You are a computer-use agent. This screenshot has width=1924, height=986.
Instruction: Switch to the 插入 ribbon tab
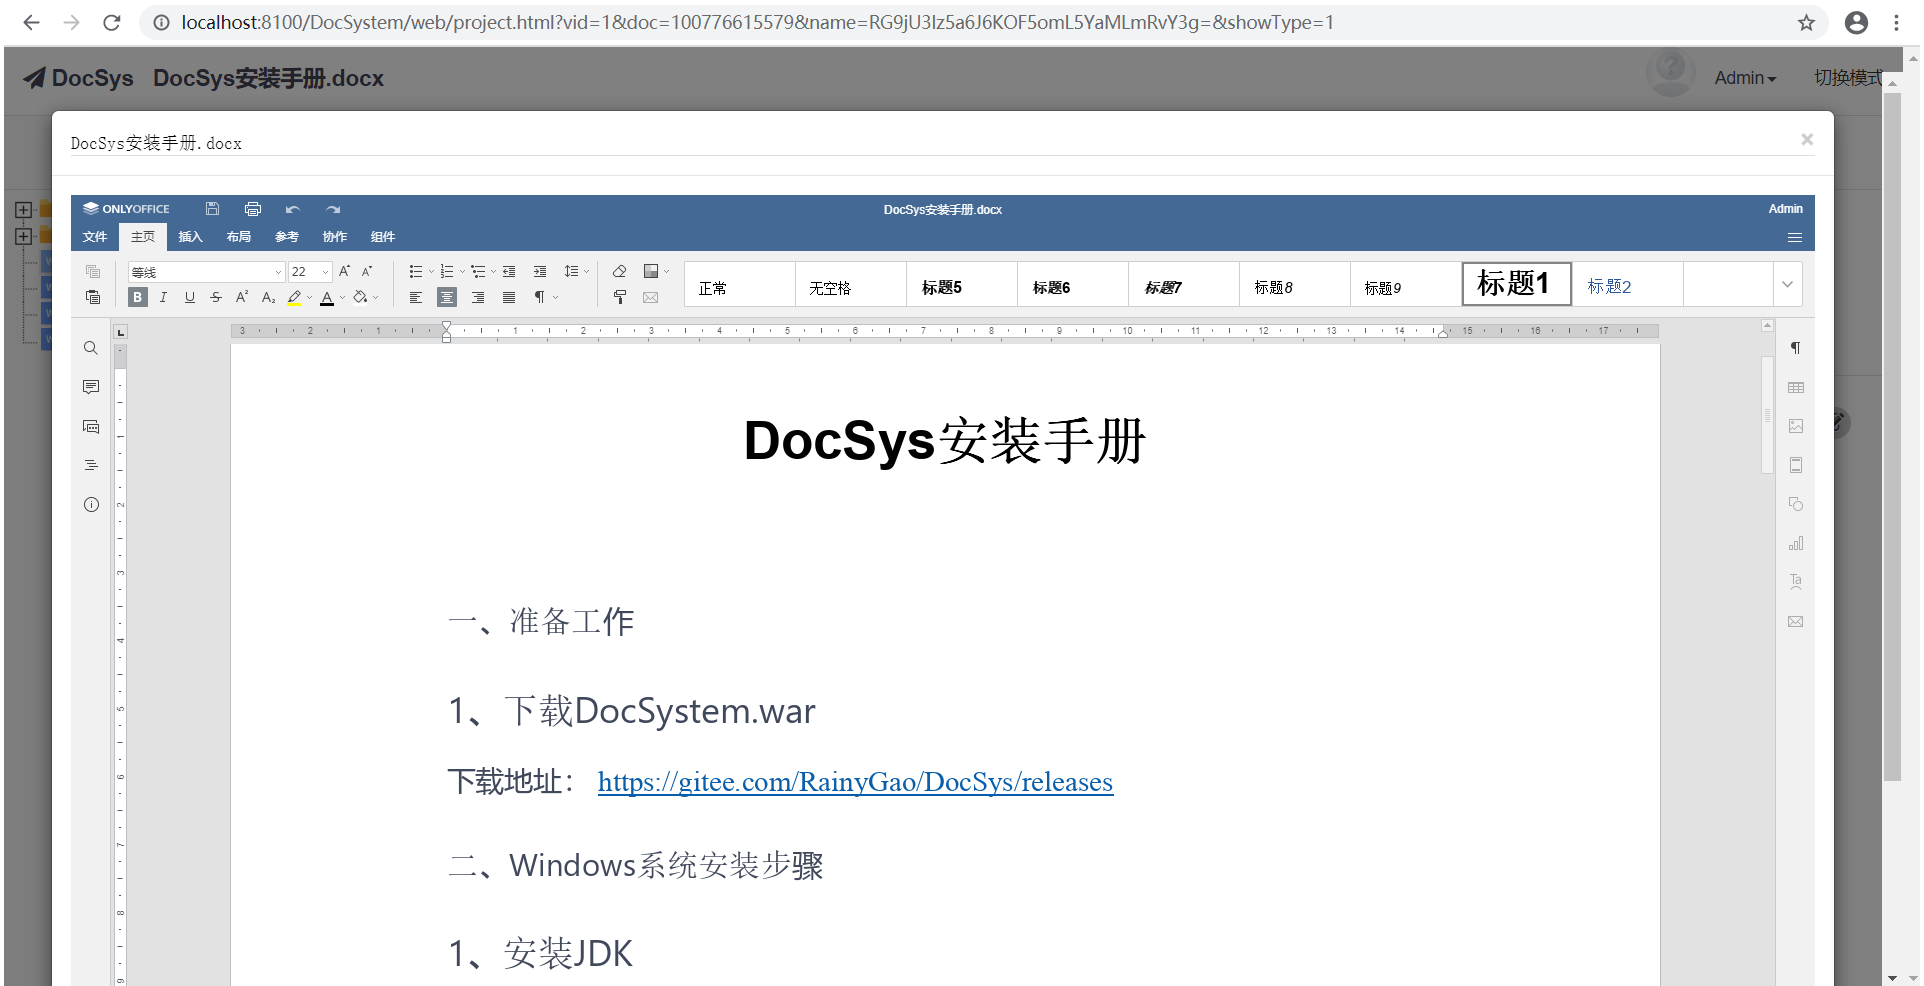coord(190,237)
